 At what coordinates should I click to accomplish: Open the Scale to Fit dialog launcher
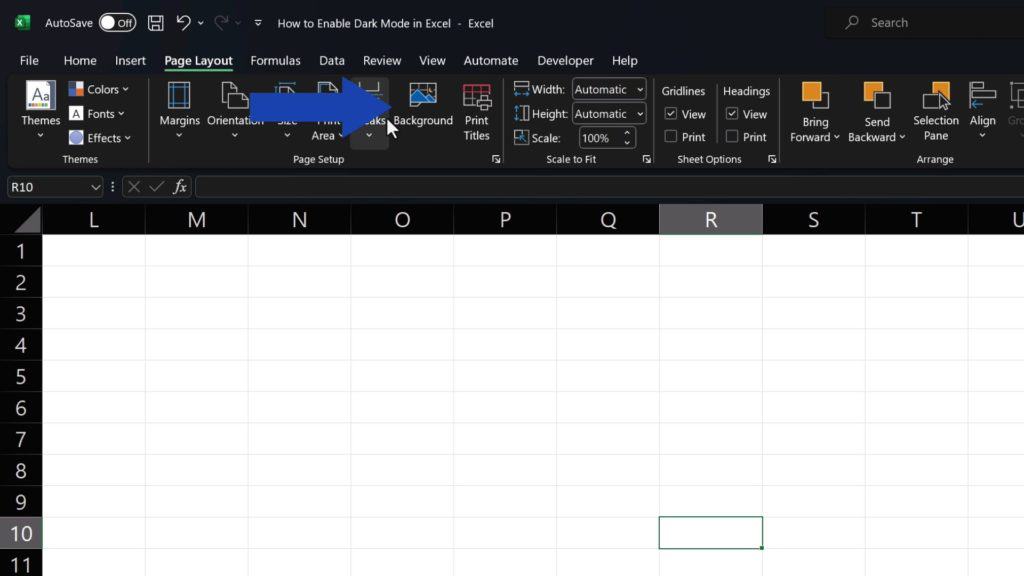pos(647,159)
